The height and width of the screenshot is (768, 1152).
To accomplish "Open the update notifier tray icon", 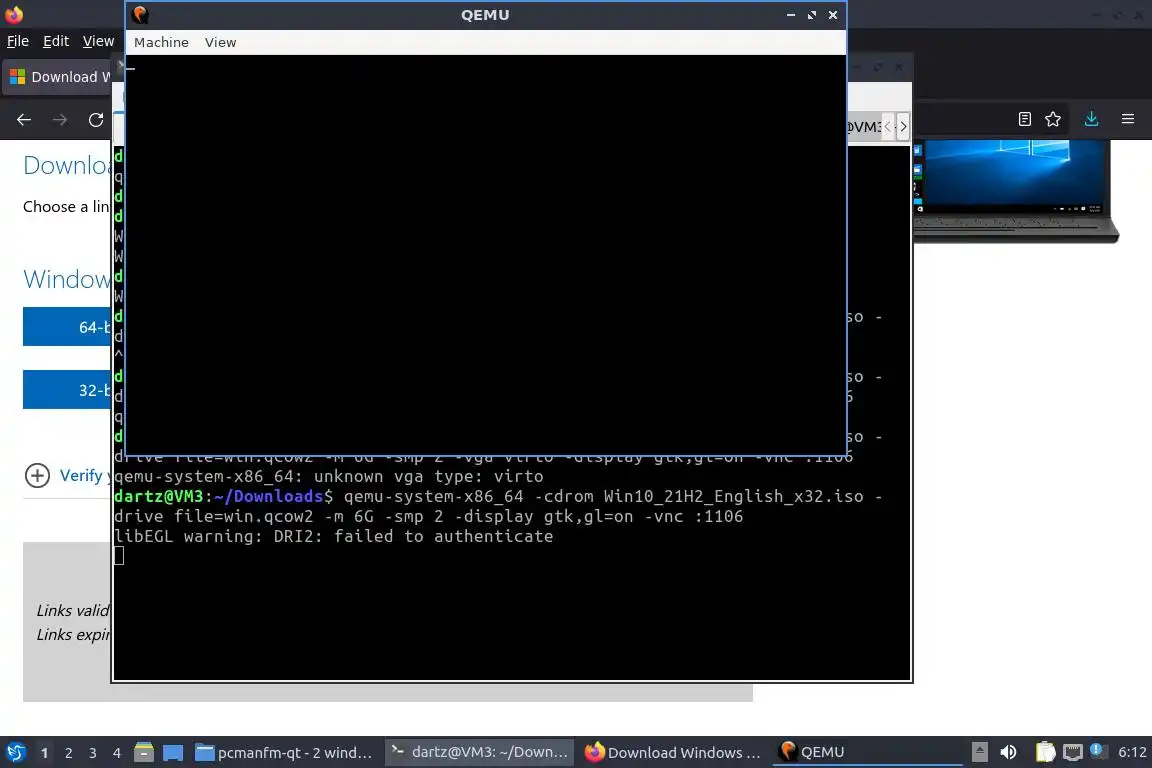I will pos(1097,751).
